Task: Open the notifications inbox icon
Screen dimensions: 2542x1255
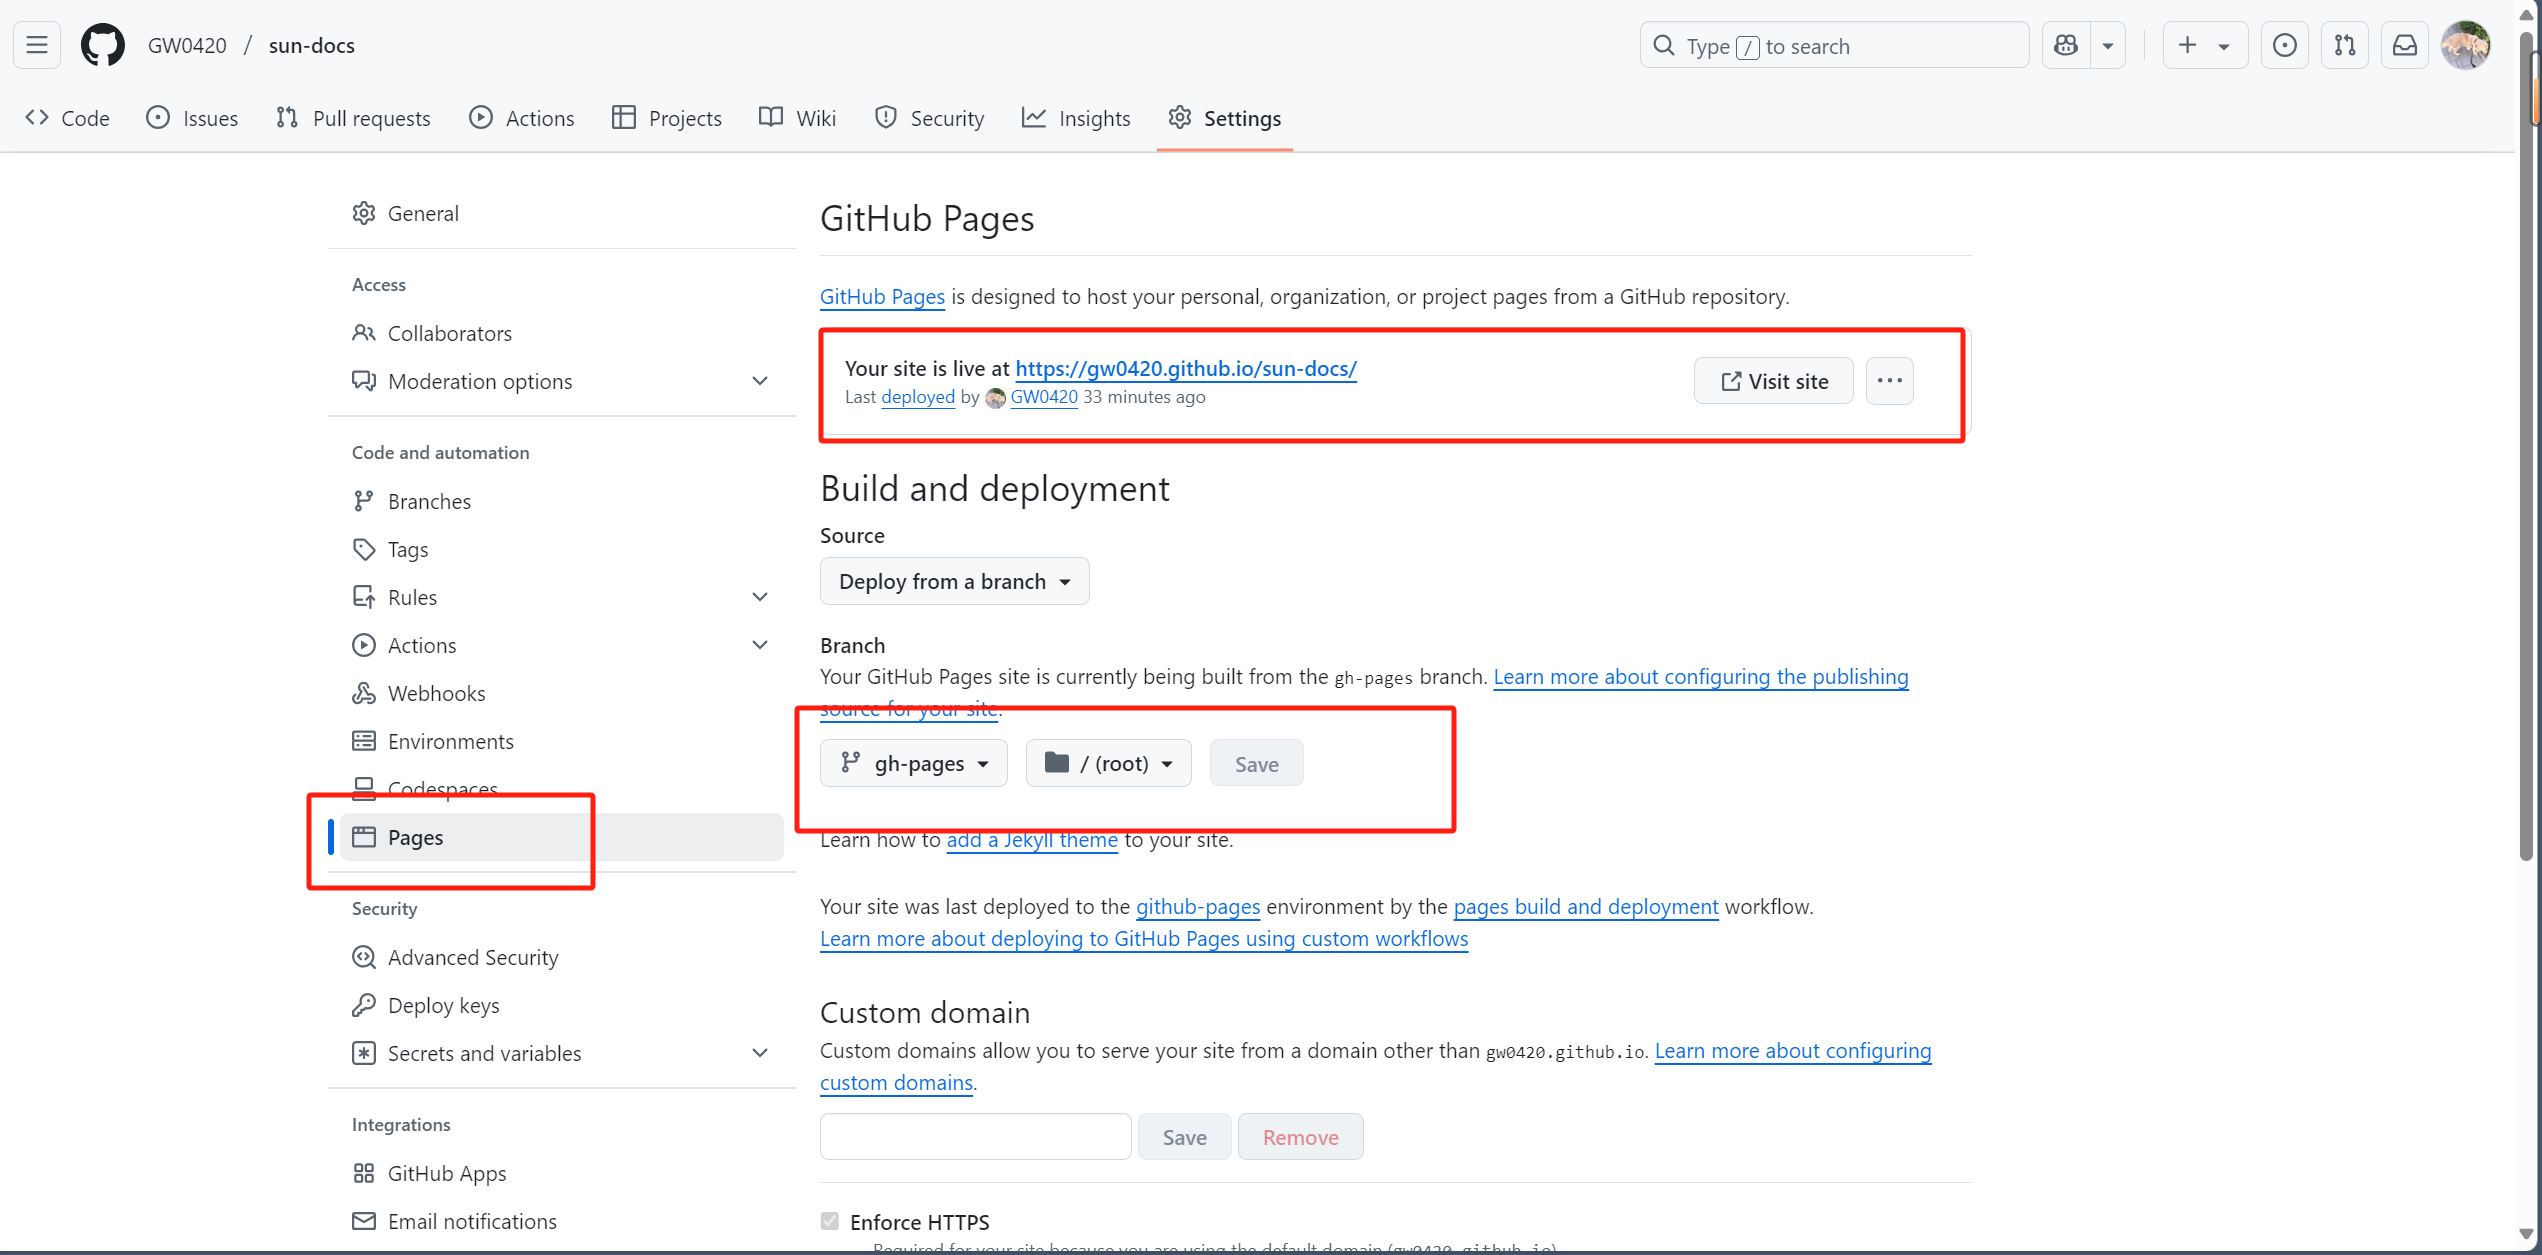Action: [x=2404, y=46]
